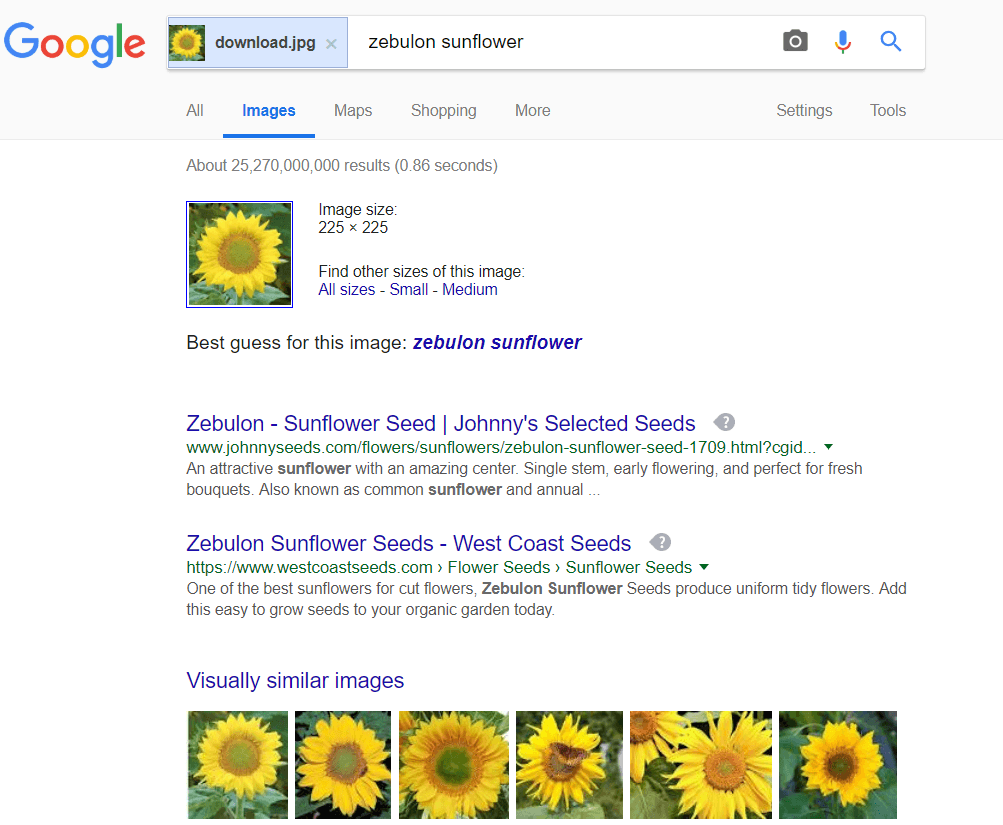Viewport: 1003px width, 825px height.
Task: Select the Shopping tab
Action: tap(443, 110)
